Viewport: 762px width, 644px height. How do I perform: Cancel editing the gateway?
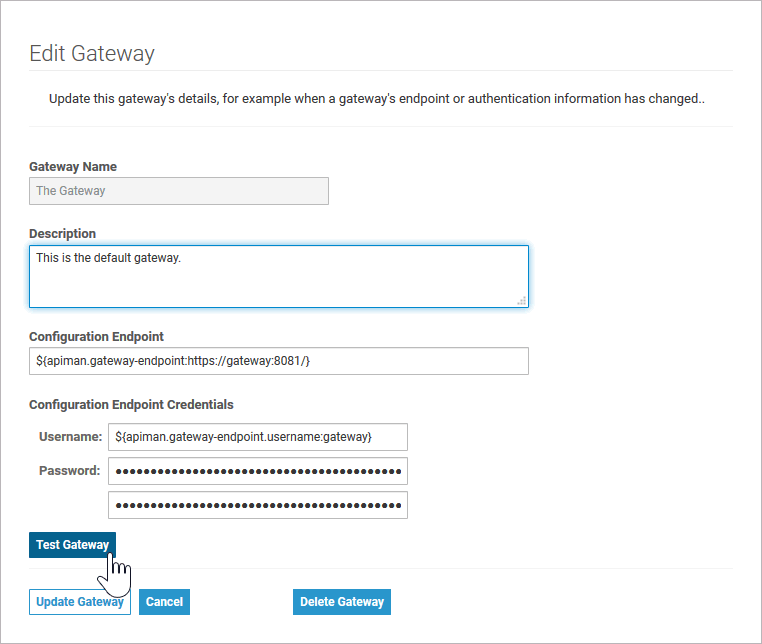coord(164,602)
